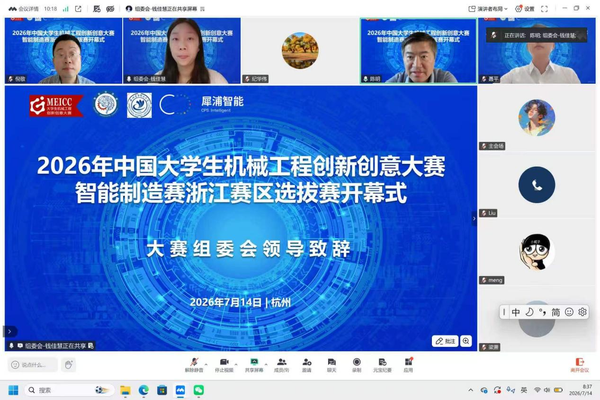Open 会议详情 meeting details
The image size is (600, 400).
pos(24,9)
